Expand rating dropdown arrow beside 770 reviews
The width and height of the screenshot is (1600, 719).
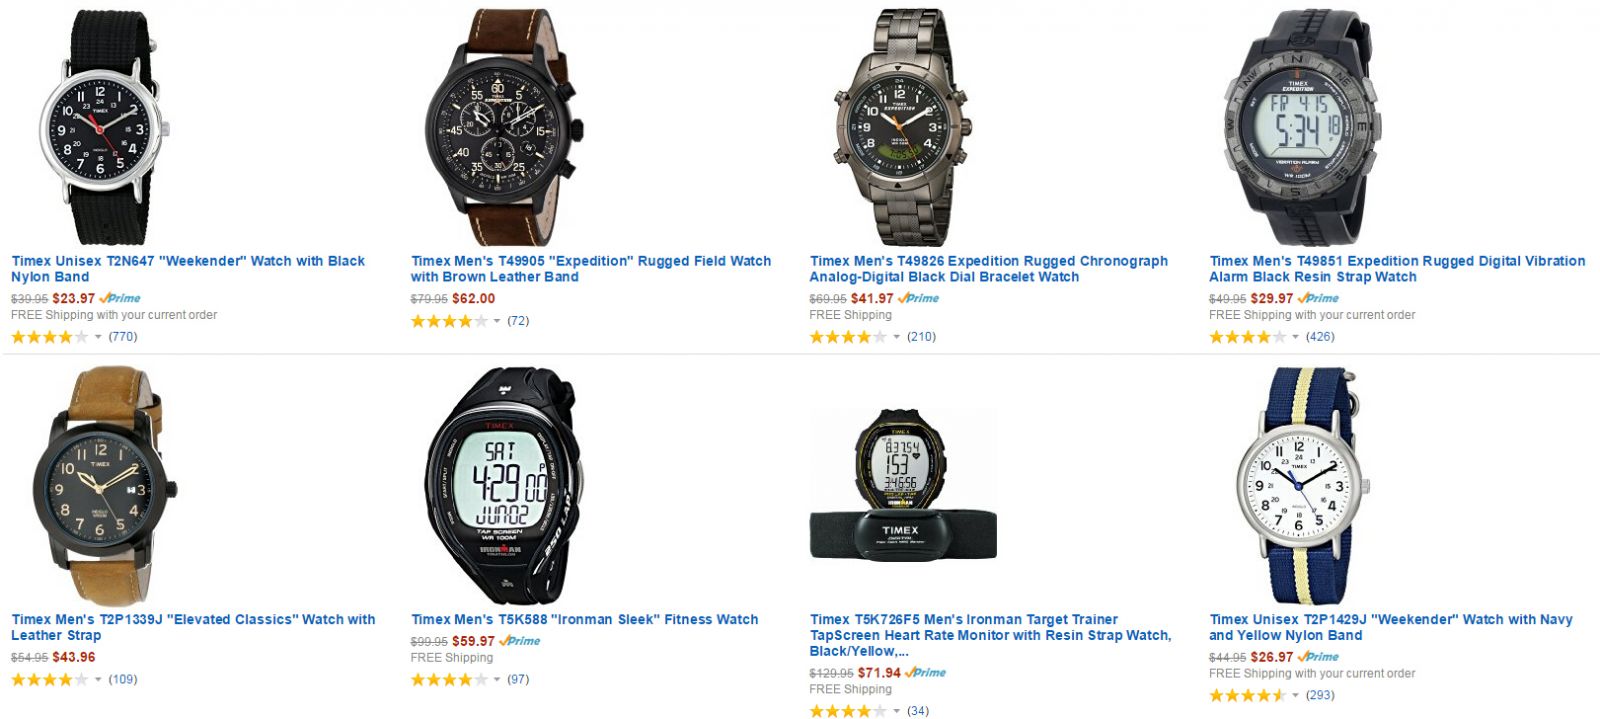click(98, 337)
